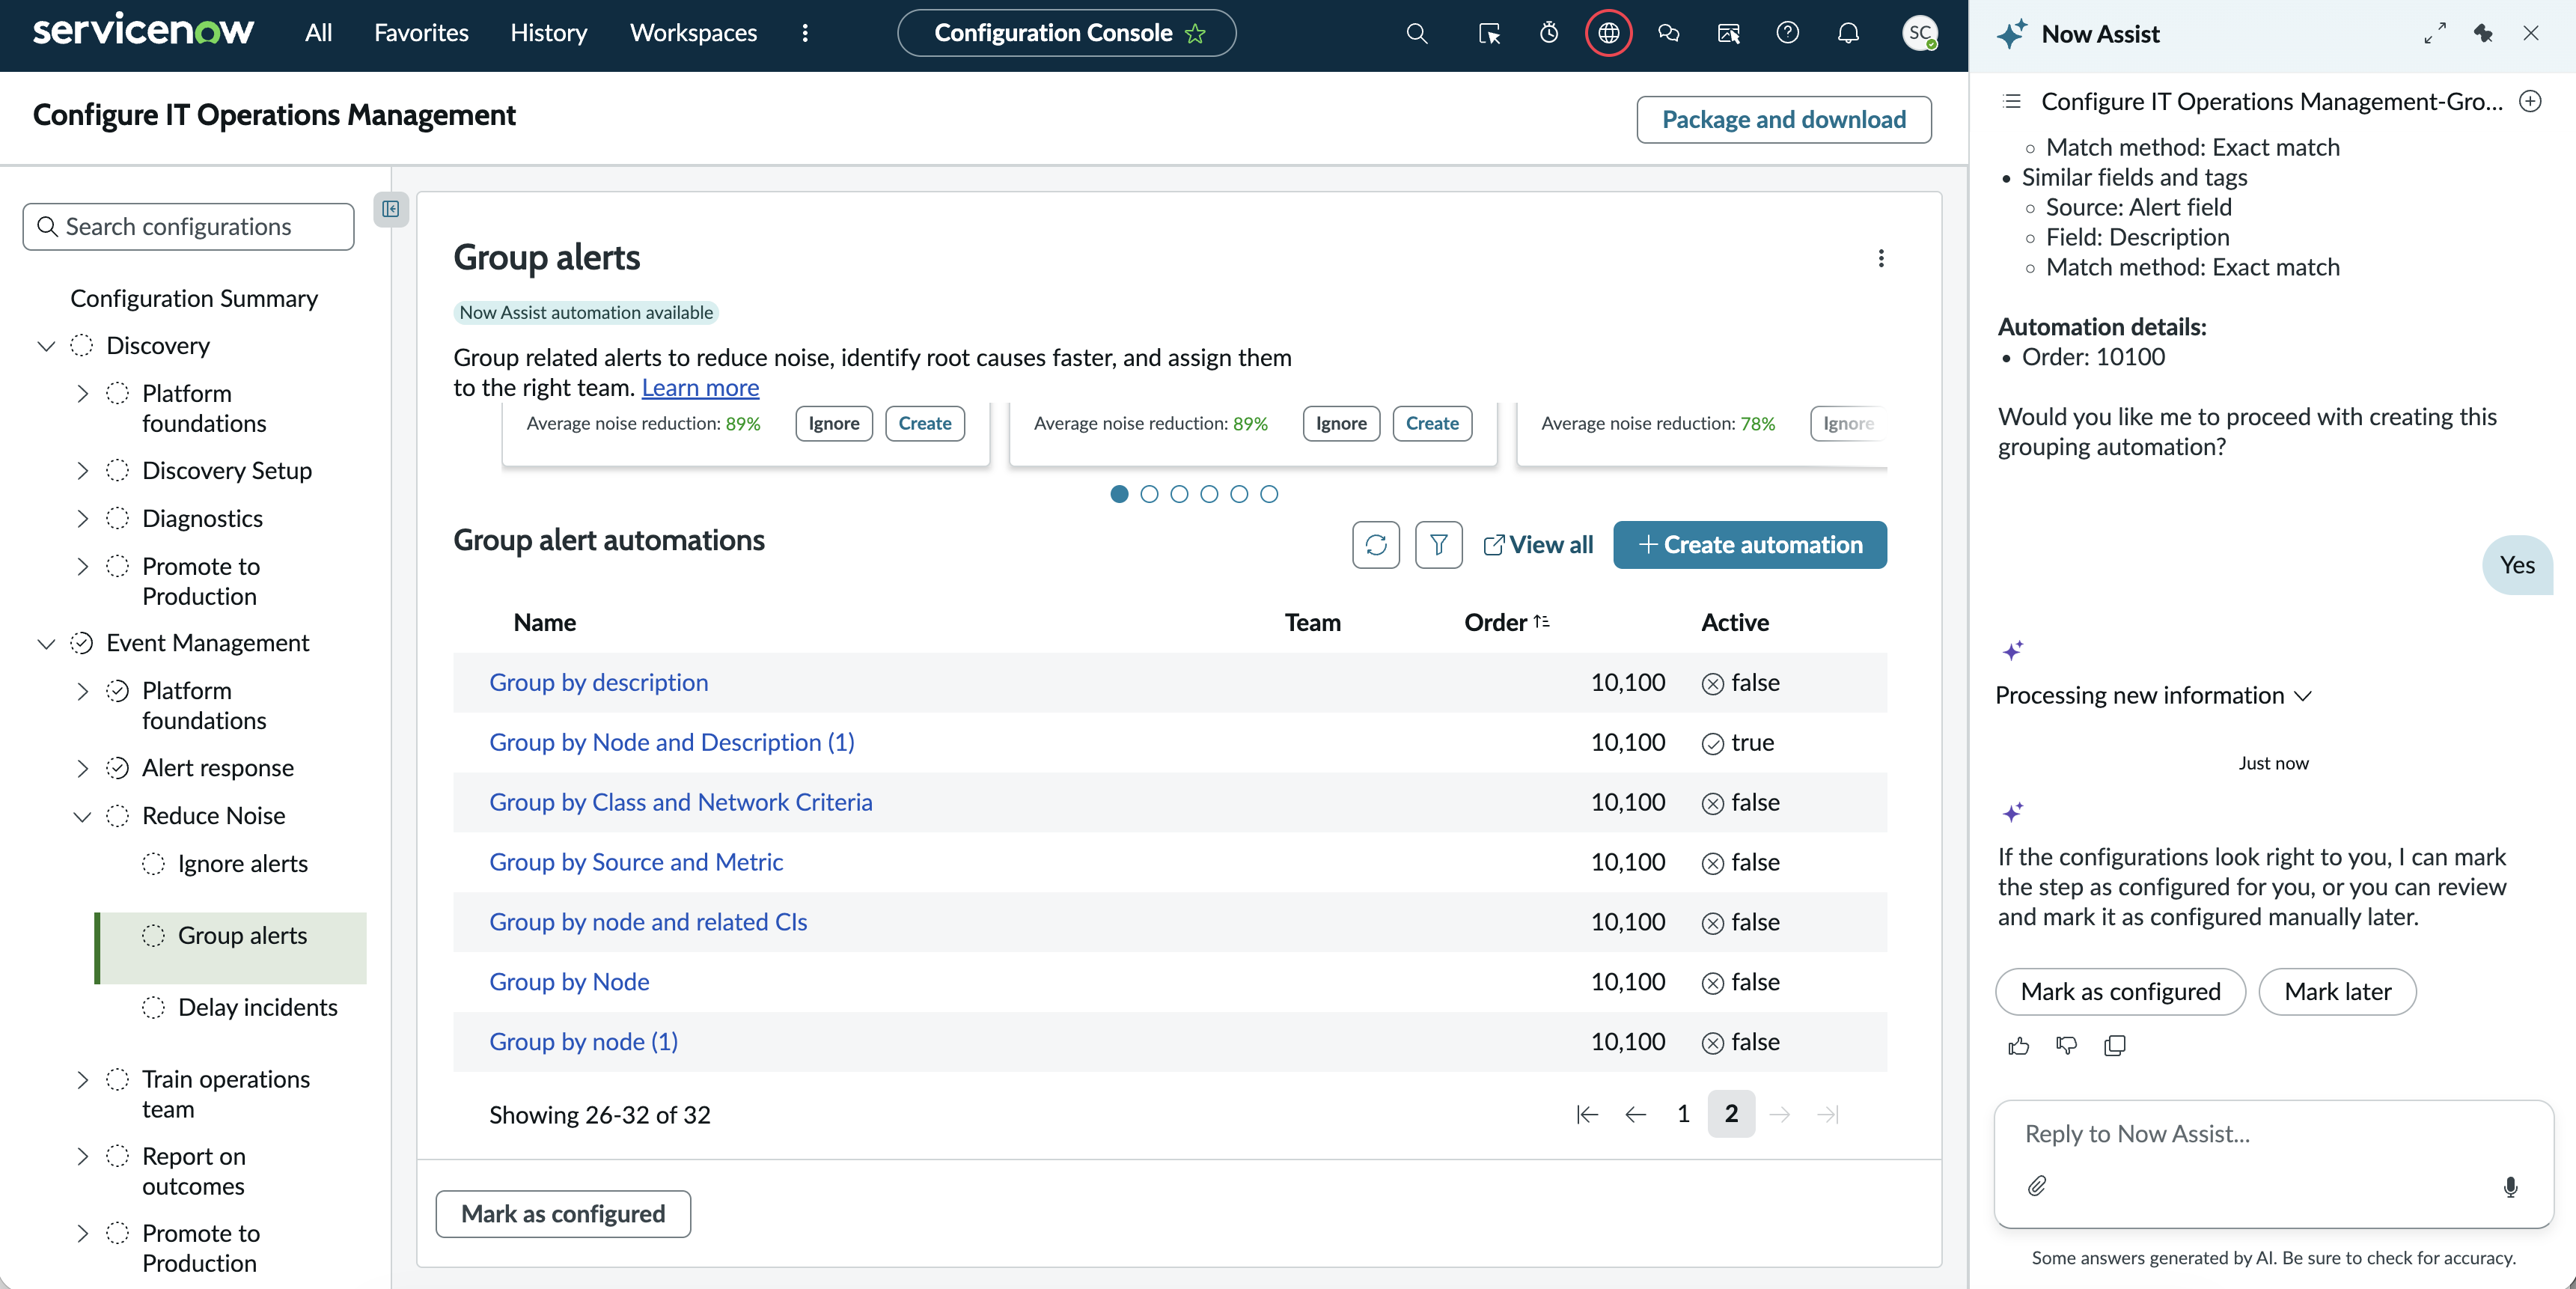Open View all automations link
2576x1289 pixels.
pos(1537,545)
